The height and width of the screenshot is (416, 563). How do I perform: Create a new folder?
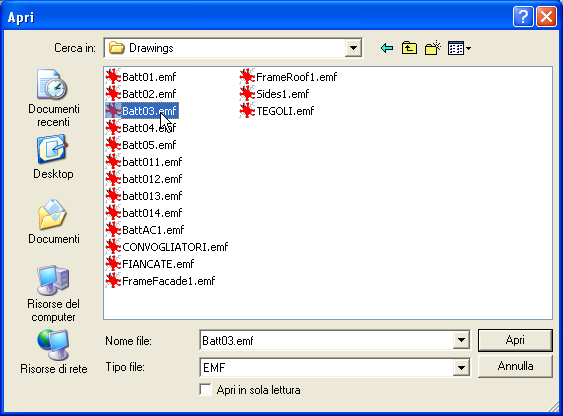433,48
